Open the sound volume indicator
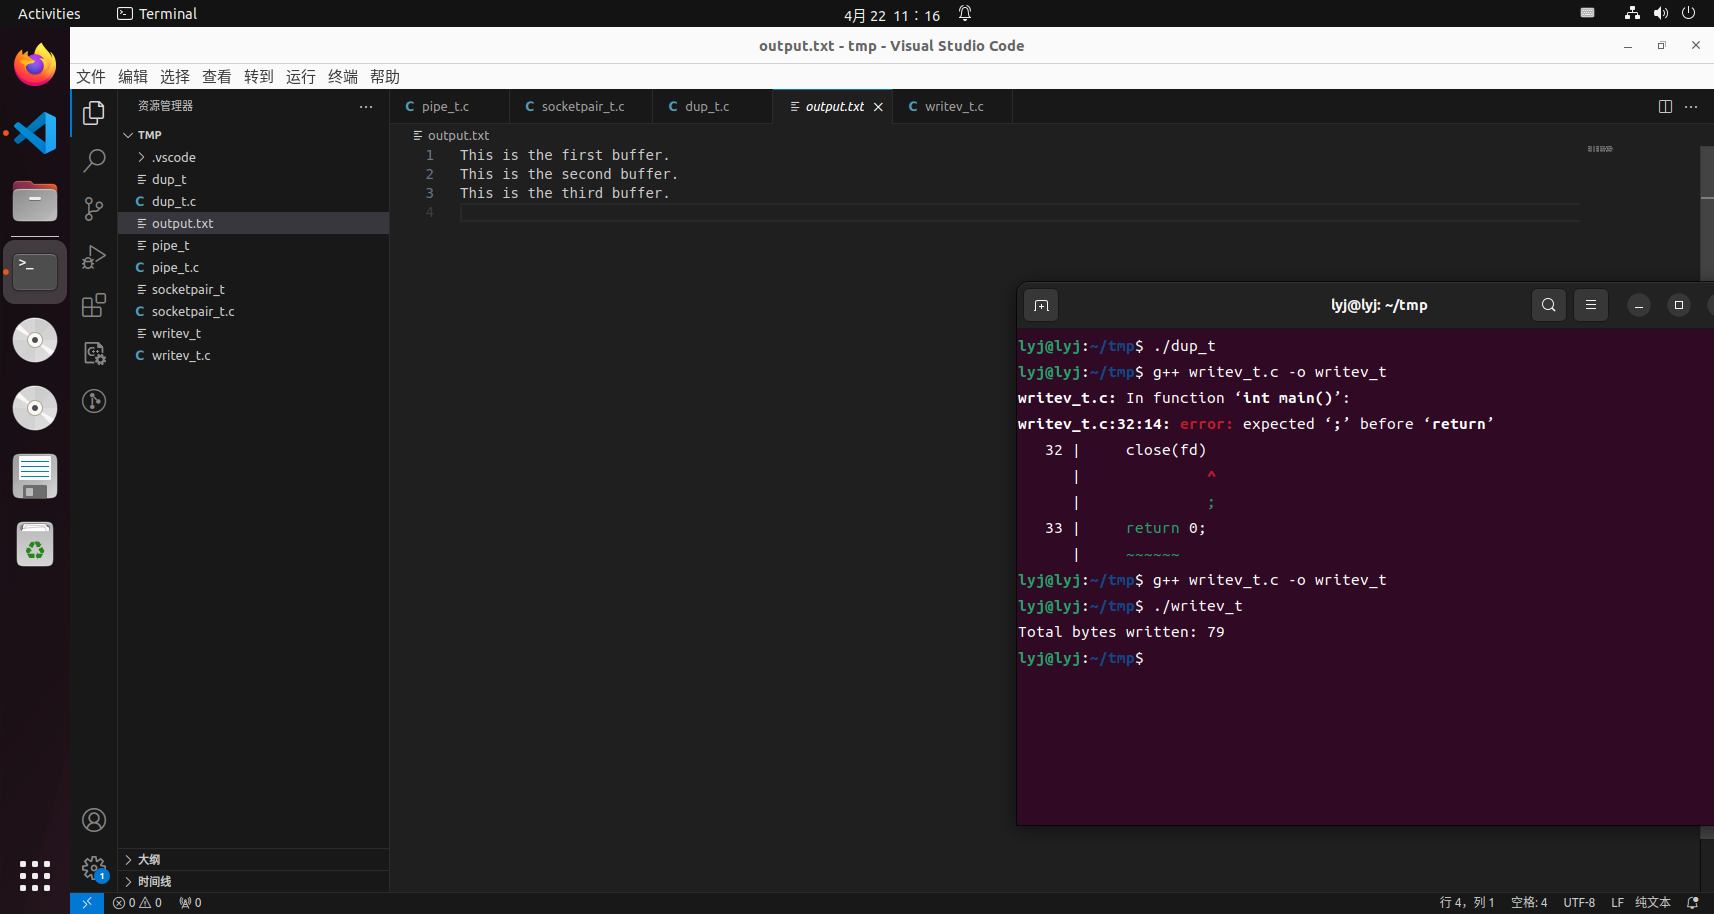This screenshot has height=914, width=1714. 1661,14
